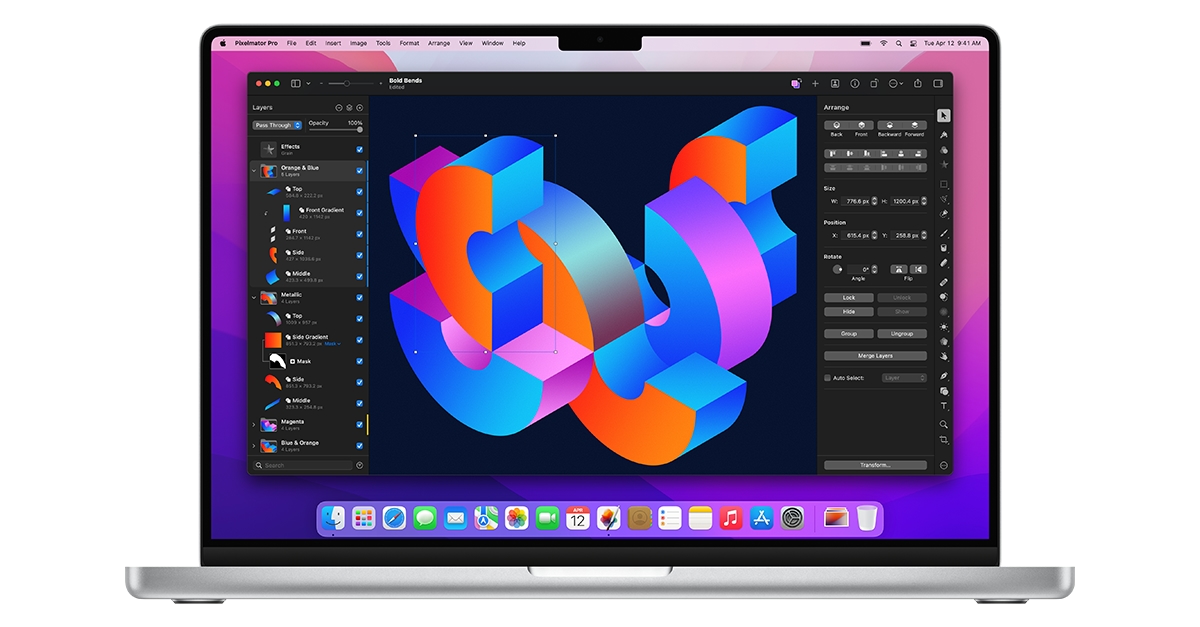
Task: Open the Arrange menu in the menu bar
Action: click(x=438, y=43)
